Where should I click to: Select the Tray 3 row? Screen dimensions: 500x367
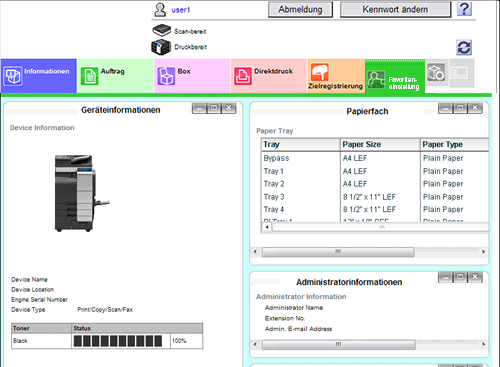375,197
